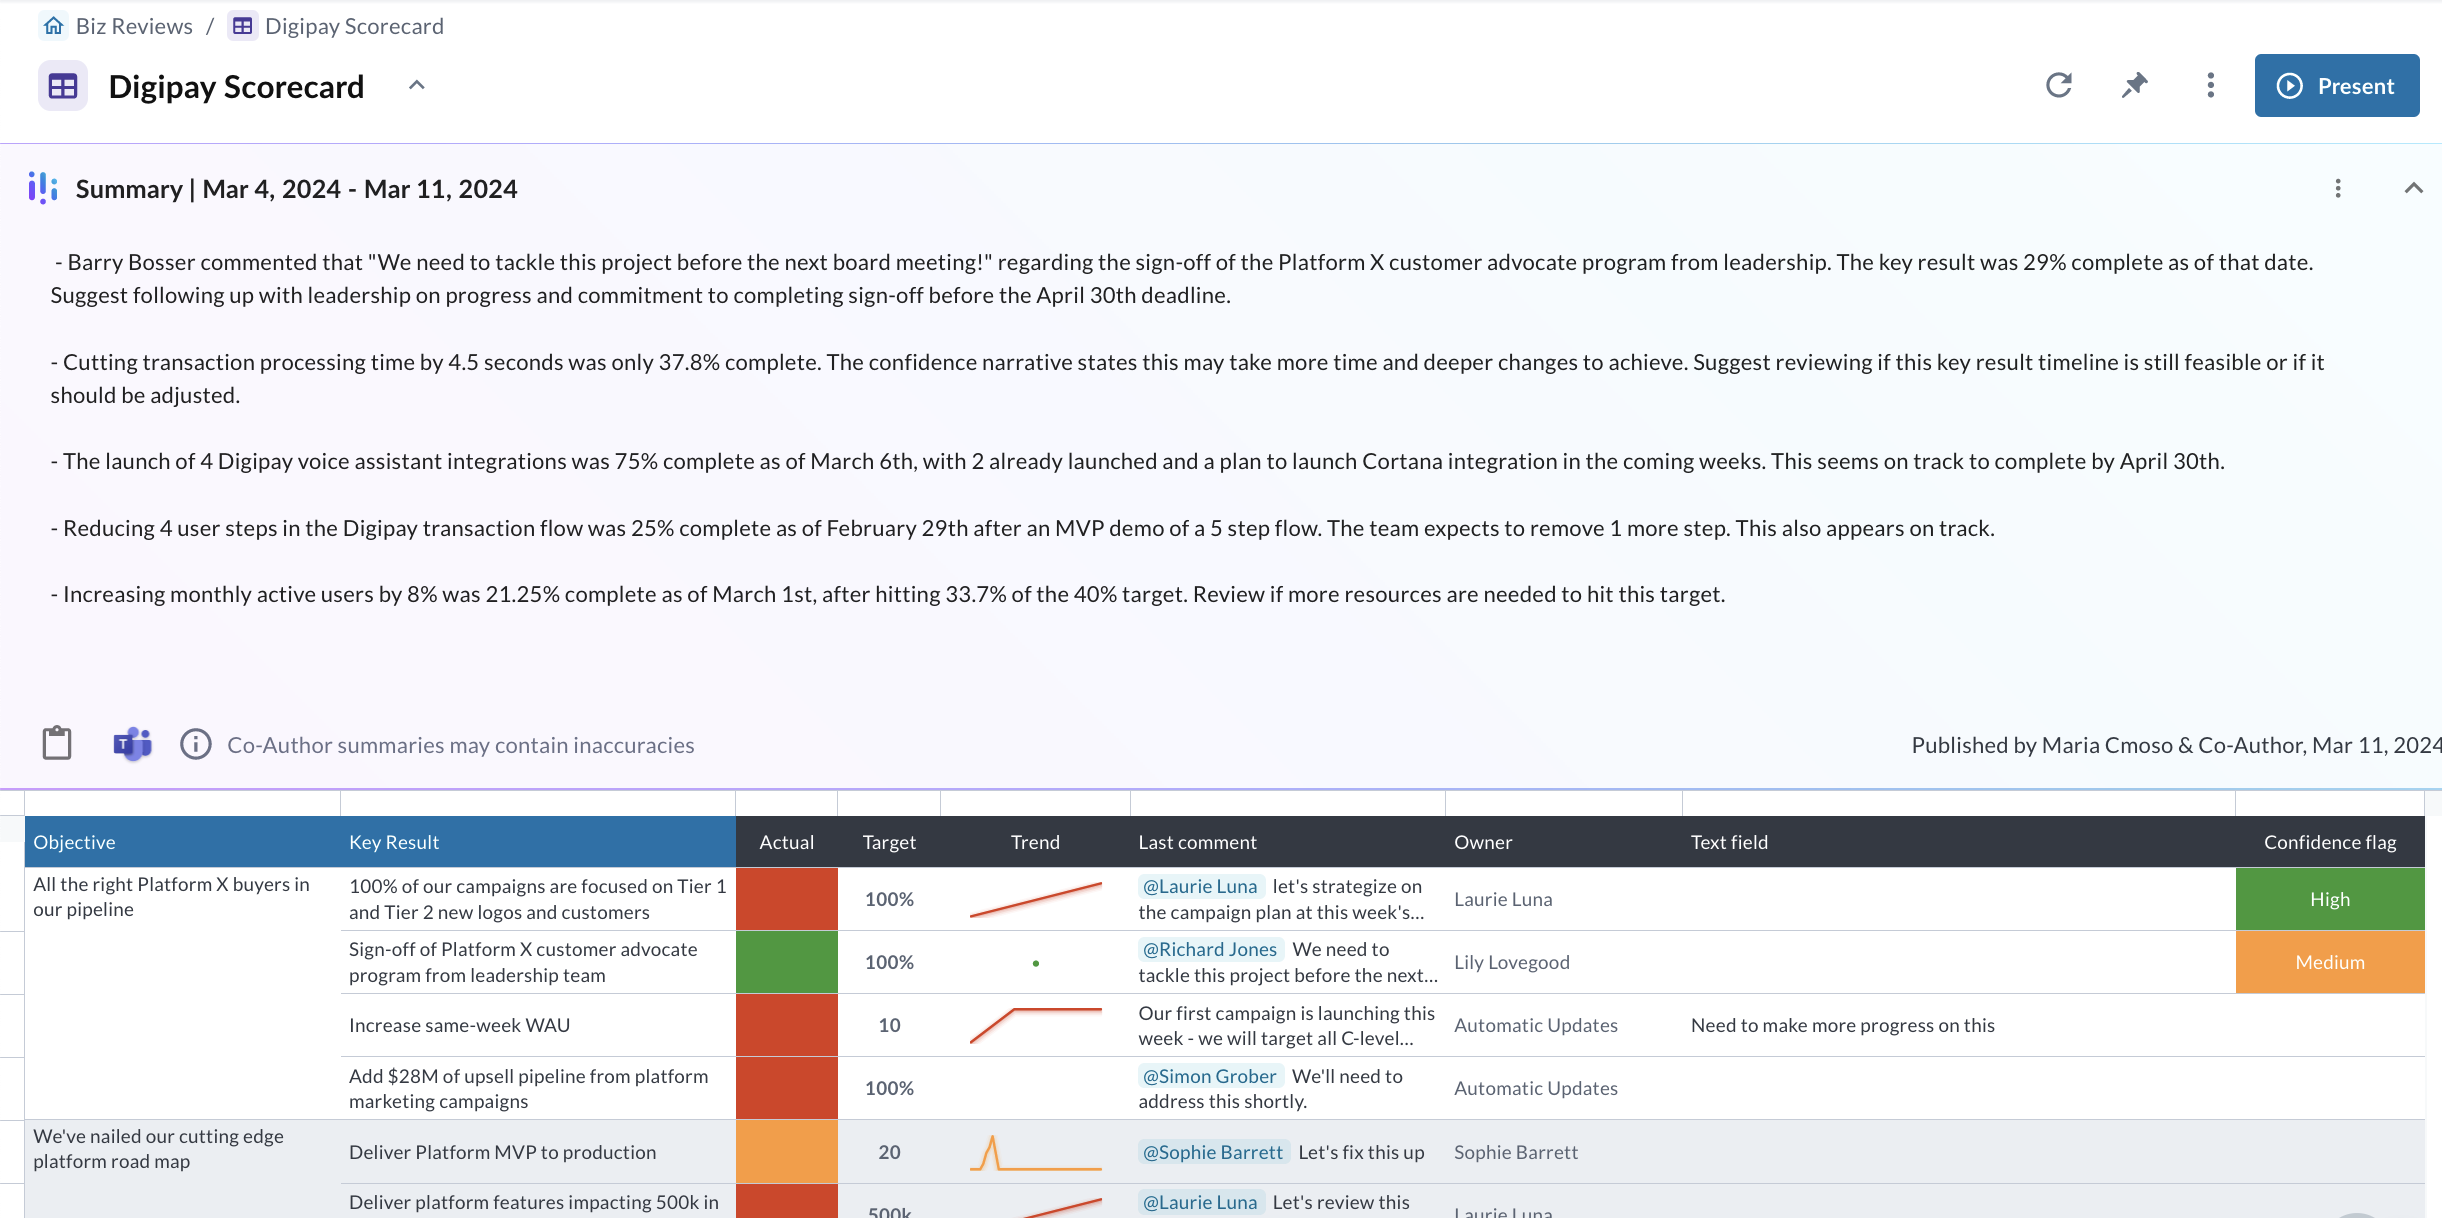Click the Trend column header
Screen dimensions: 2442x1218
1035,842
